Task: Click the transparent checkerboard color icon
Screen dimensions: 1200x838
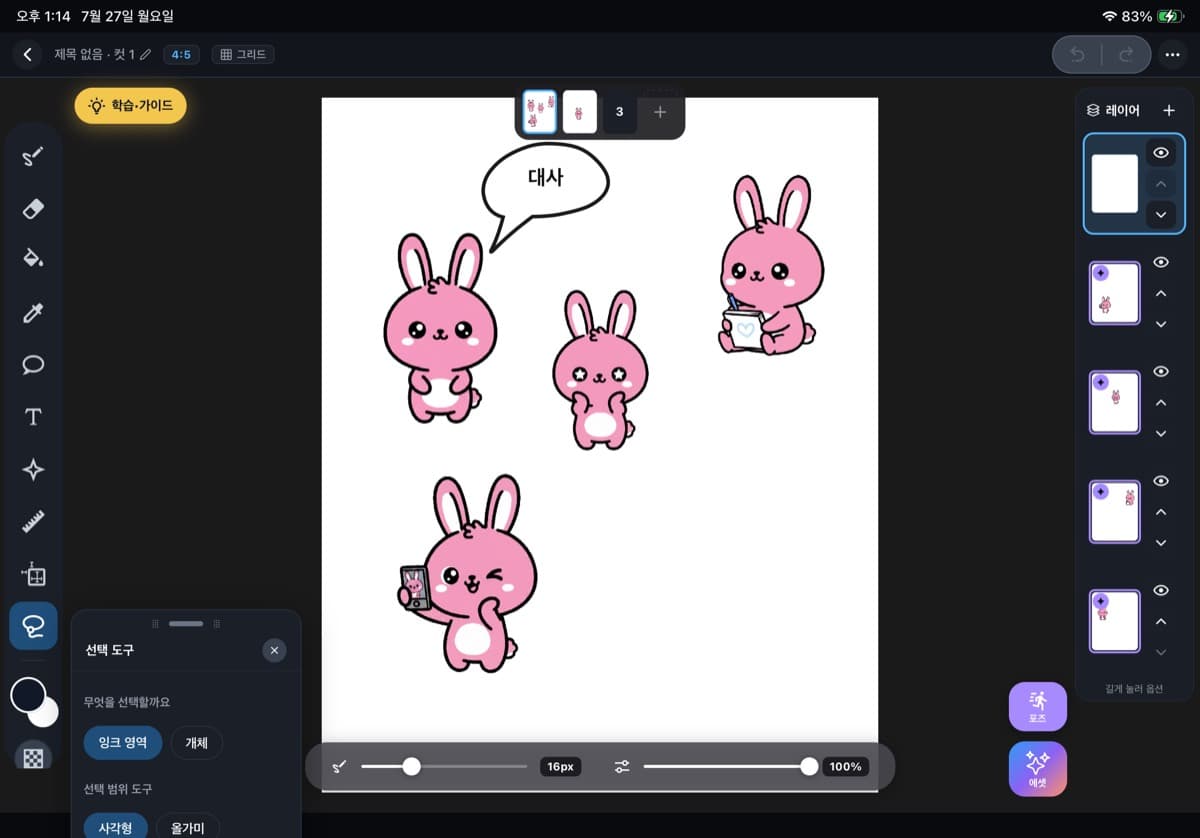Action: click(x=33, y=757)
